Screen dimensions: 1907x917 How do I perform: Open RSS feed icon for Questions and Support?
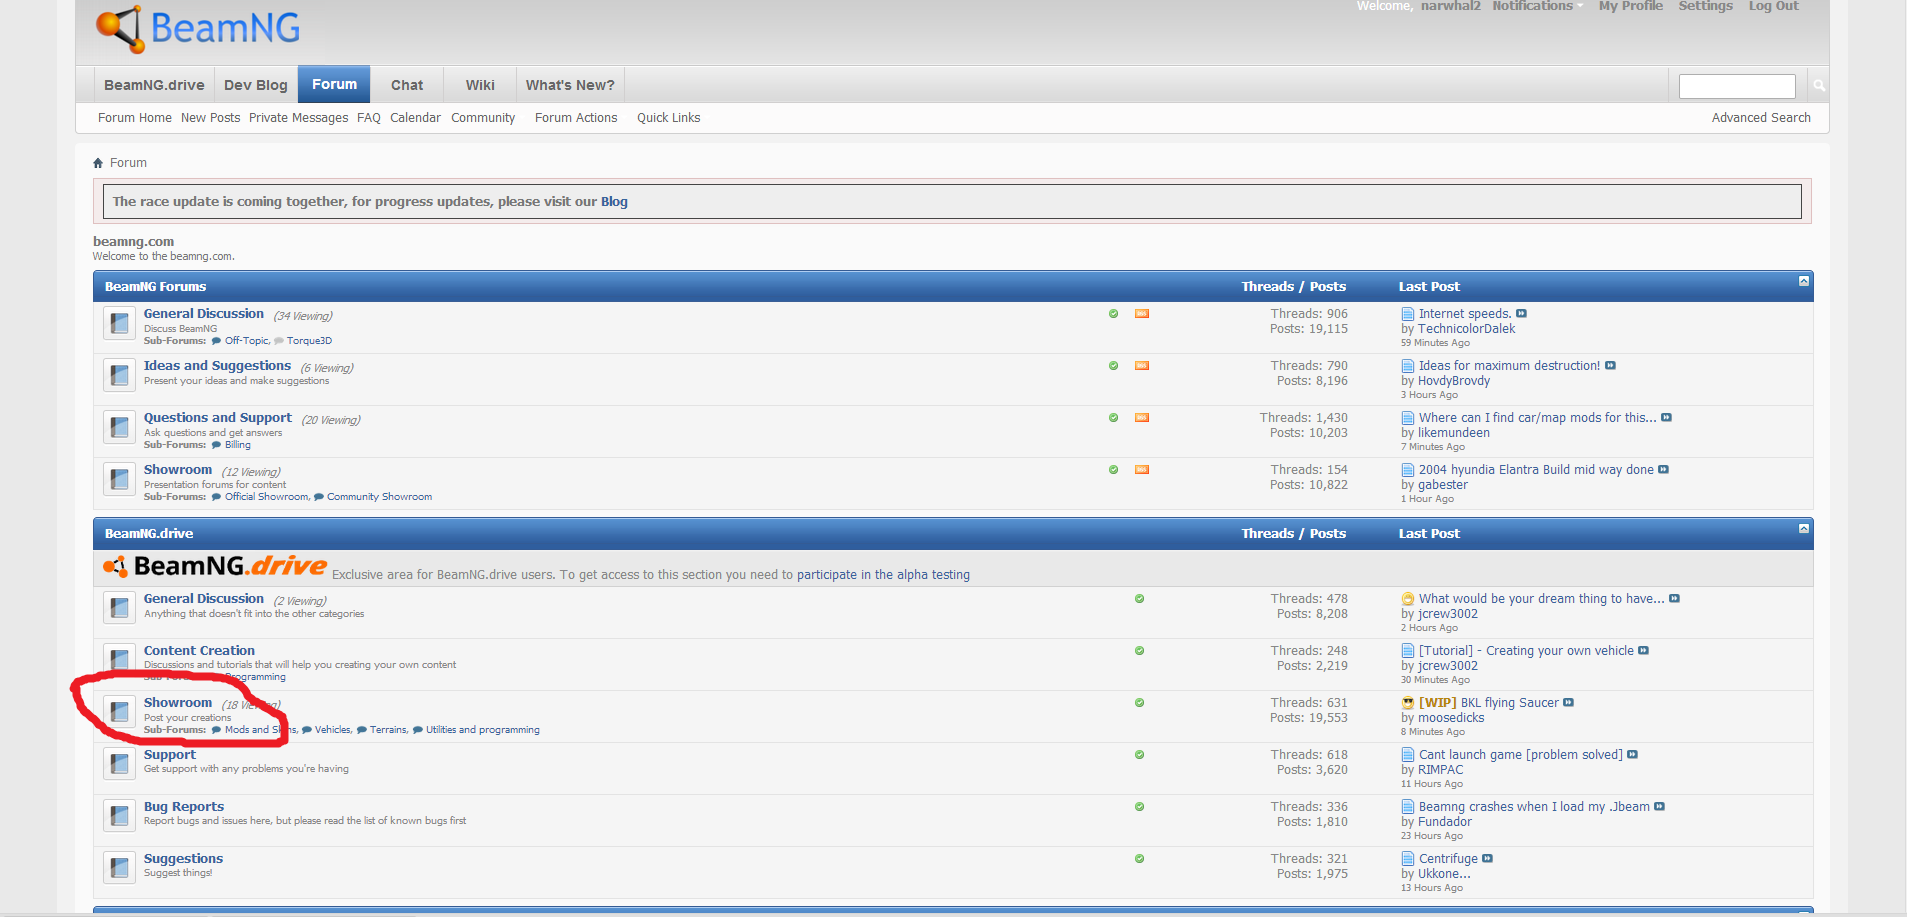[x=1142, y=418]
